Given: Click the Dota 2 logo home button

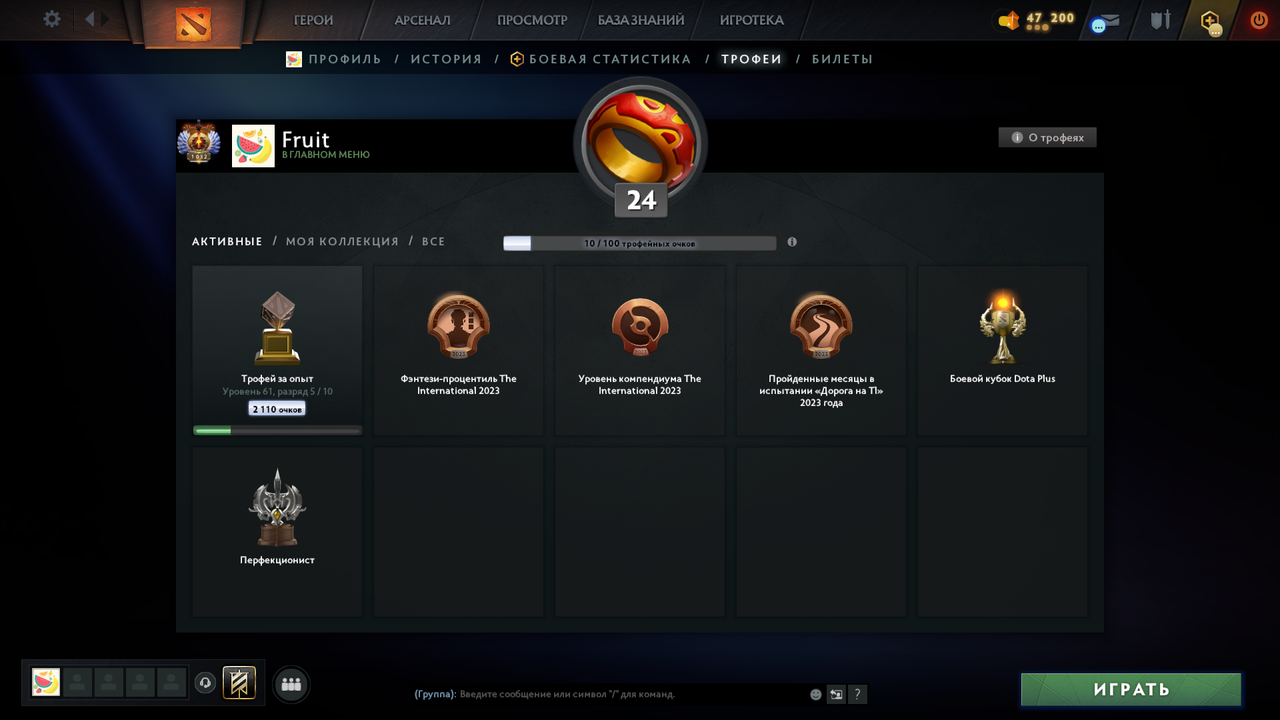Looking at the screenshot, I should [x=193, y=22].
